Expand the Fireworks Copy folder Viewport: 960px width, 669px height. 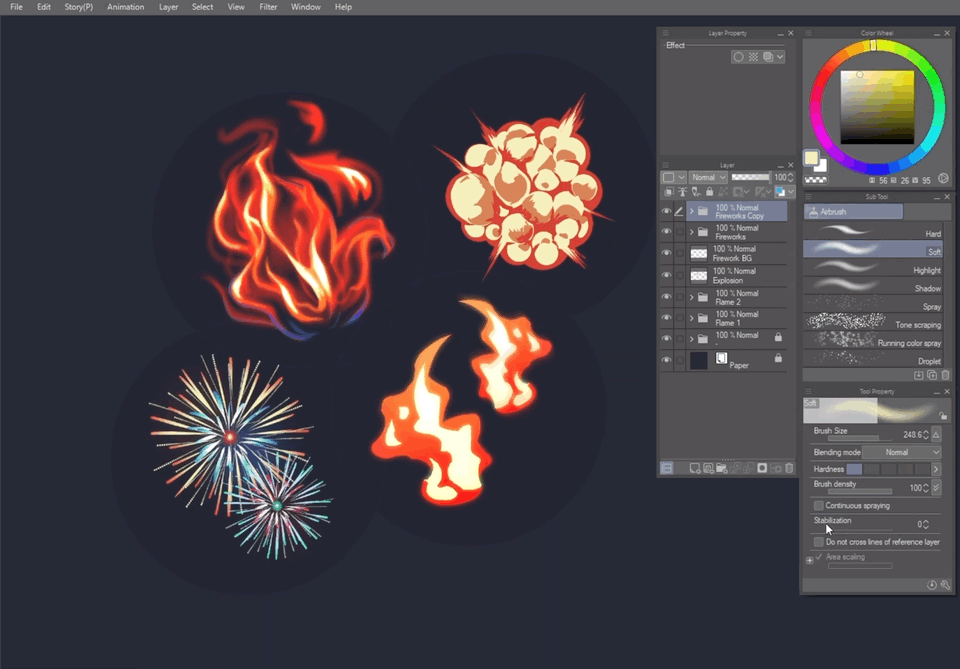tap(692, 212)
